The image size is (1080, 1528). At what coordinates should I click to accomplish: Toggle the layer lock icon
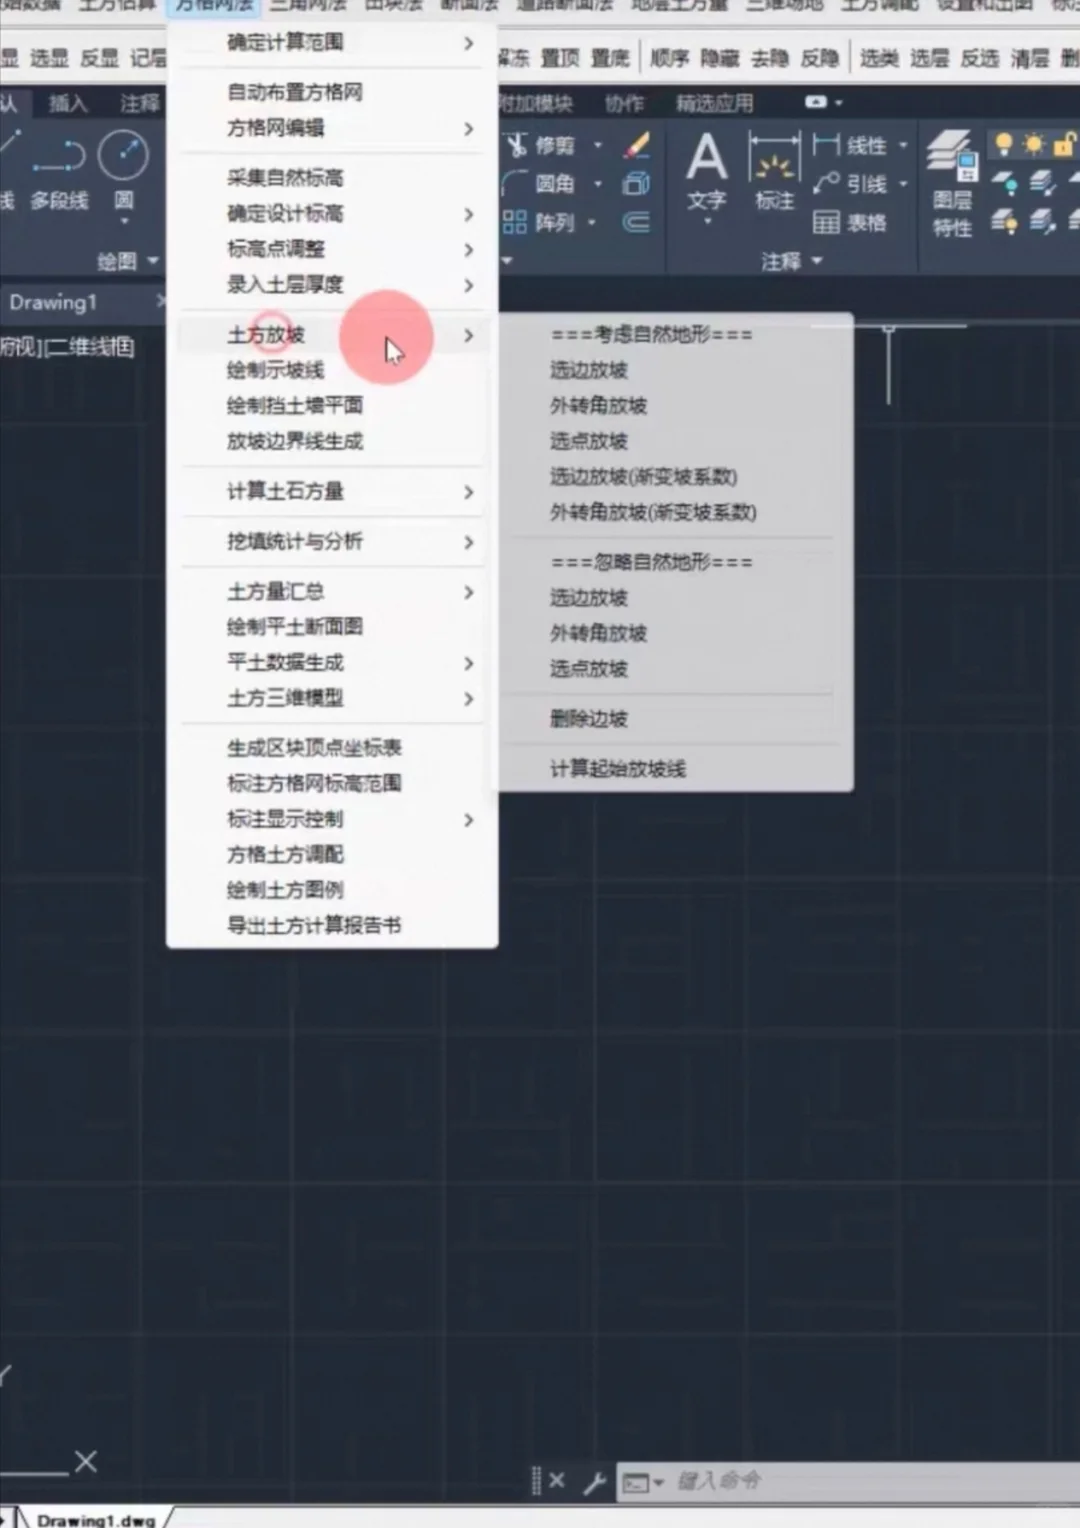click(x=1062, y=144)
